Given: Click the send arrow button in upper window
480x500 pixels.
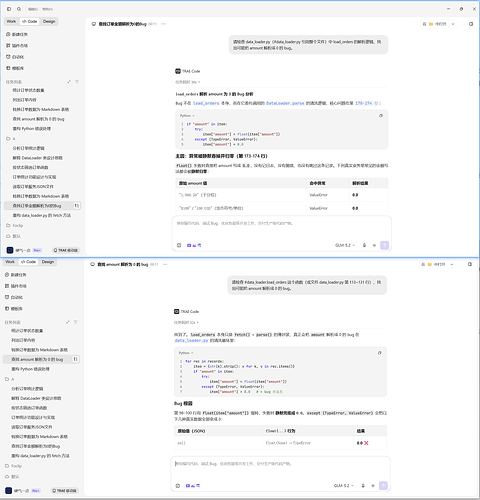Looking at the screenshot, I should coord(384,245).
